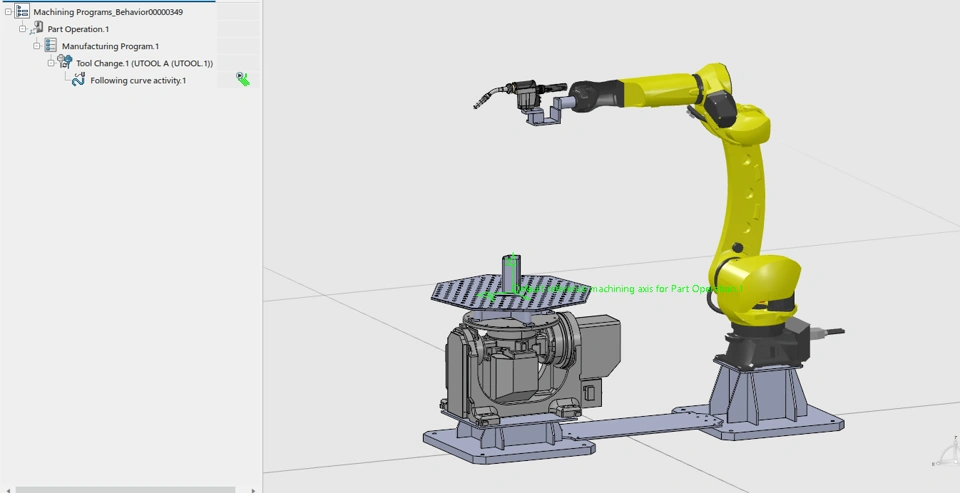
Task: Click the tree scrollbar right arrow
Action: click(253, 490)
